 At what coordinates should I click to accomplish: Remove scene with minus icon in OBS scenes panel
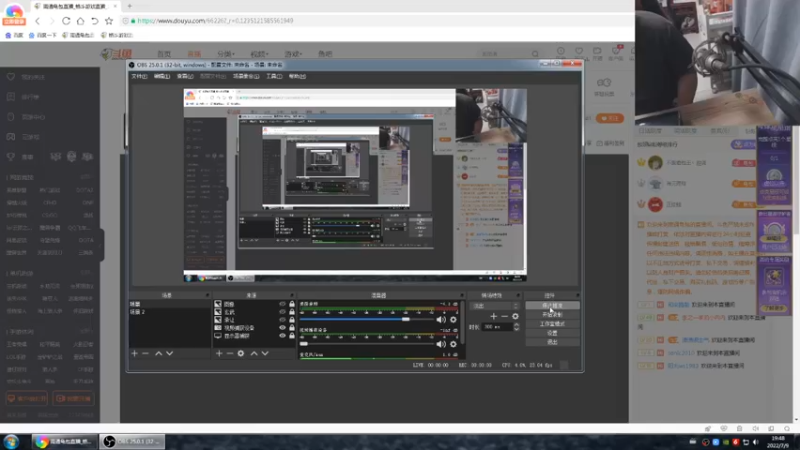pyautogui.click(x=145, y=353)
